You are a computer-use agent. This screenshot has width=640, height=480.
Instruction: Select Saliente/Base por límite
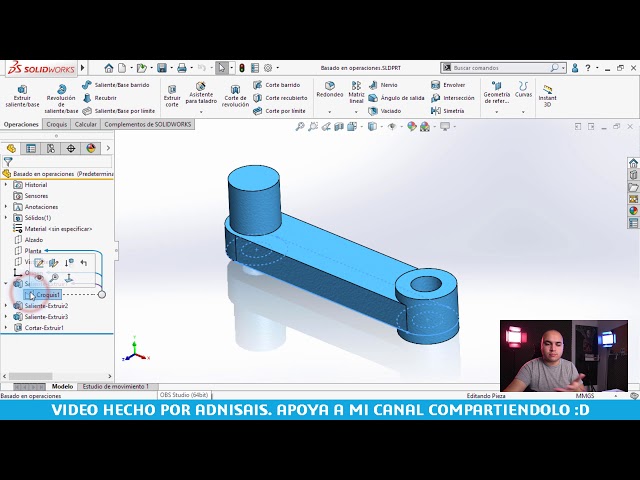(118, 111)
